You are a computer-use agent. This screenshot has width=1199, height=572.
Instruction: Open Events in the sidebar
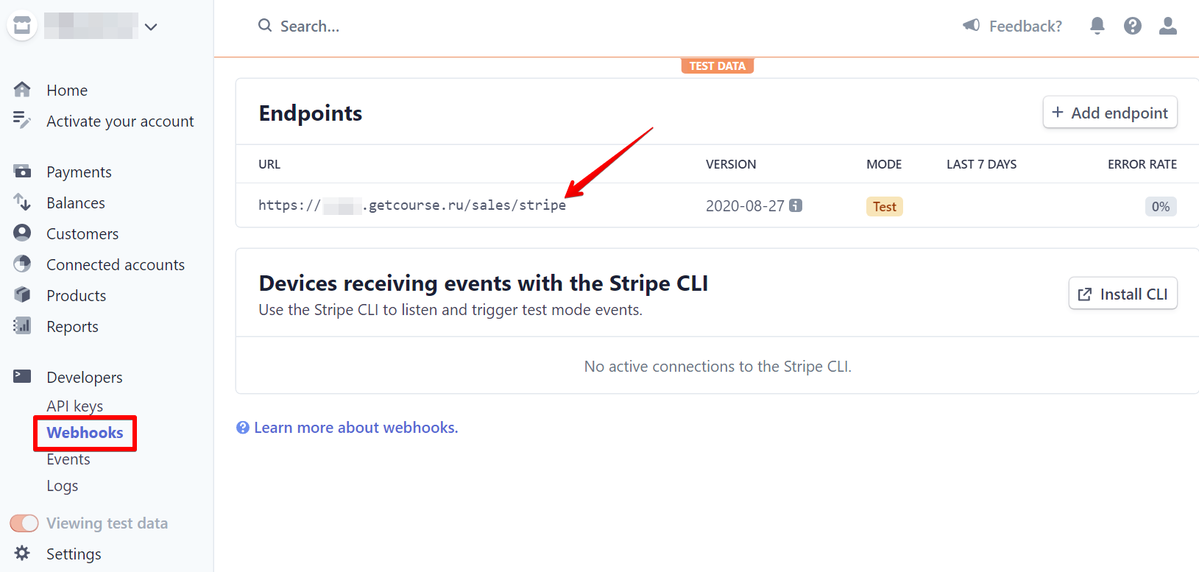point(68,459)
